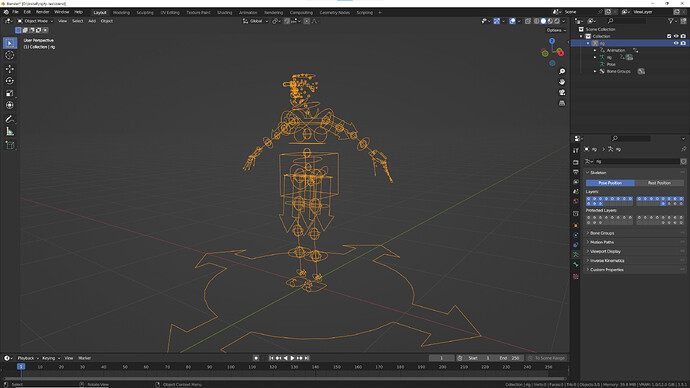Click the Pose Position button
This screenshot has width=690, height=388.
point(610,183)
